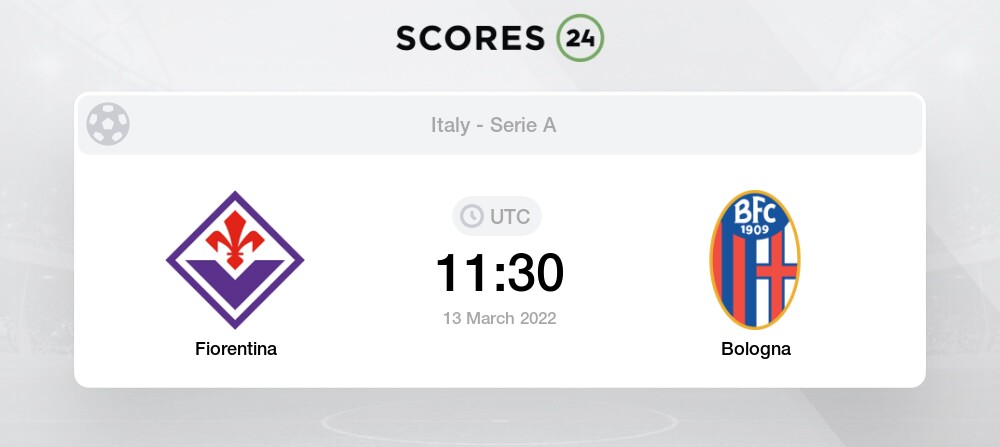Click the 11:30 kickoff time
This screenshot has height=447, width=1000.
(x=499, y=272)
